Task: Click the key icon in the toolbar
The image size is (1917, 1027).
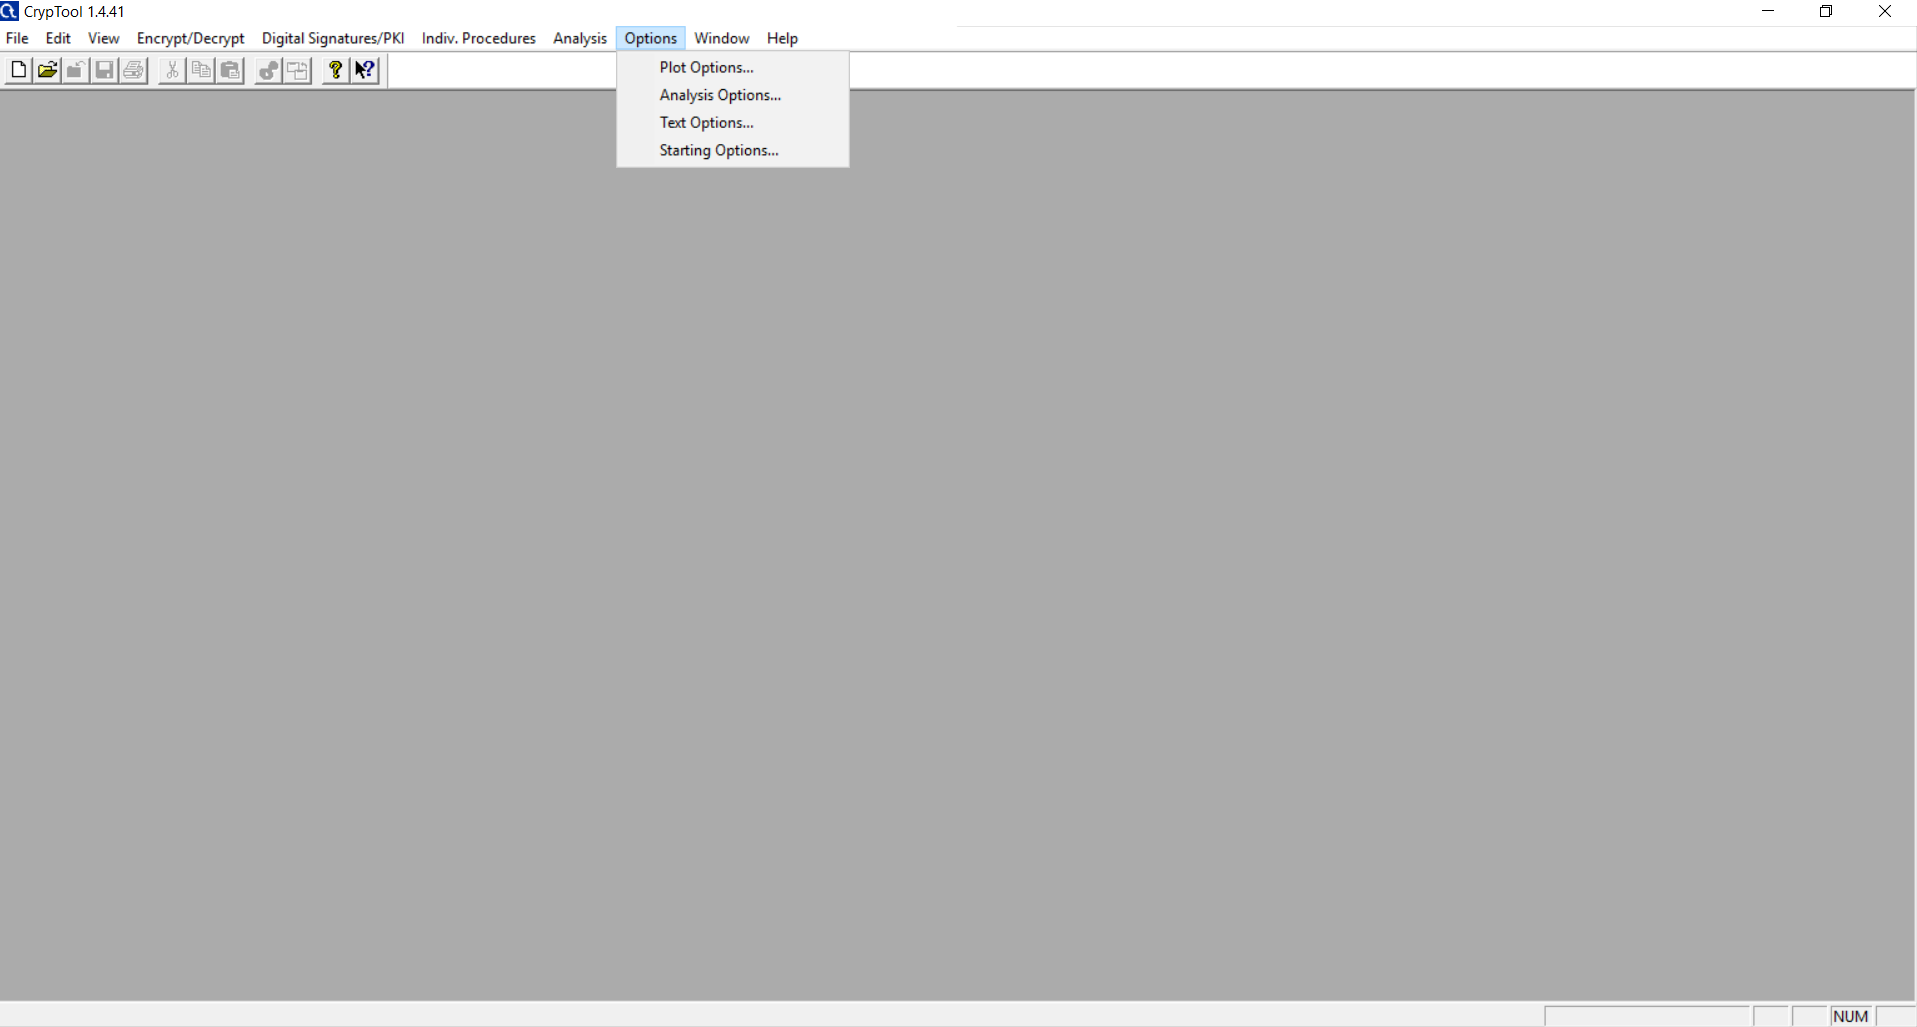Action: 268,70
